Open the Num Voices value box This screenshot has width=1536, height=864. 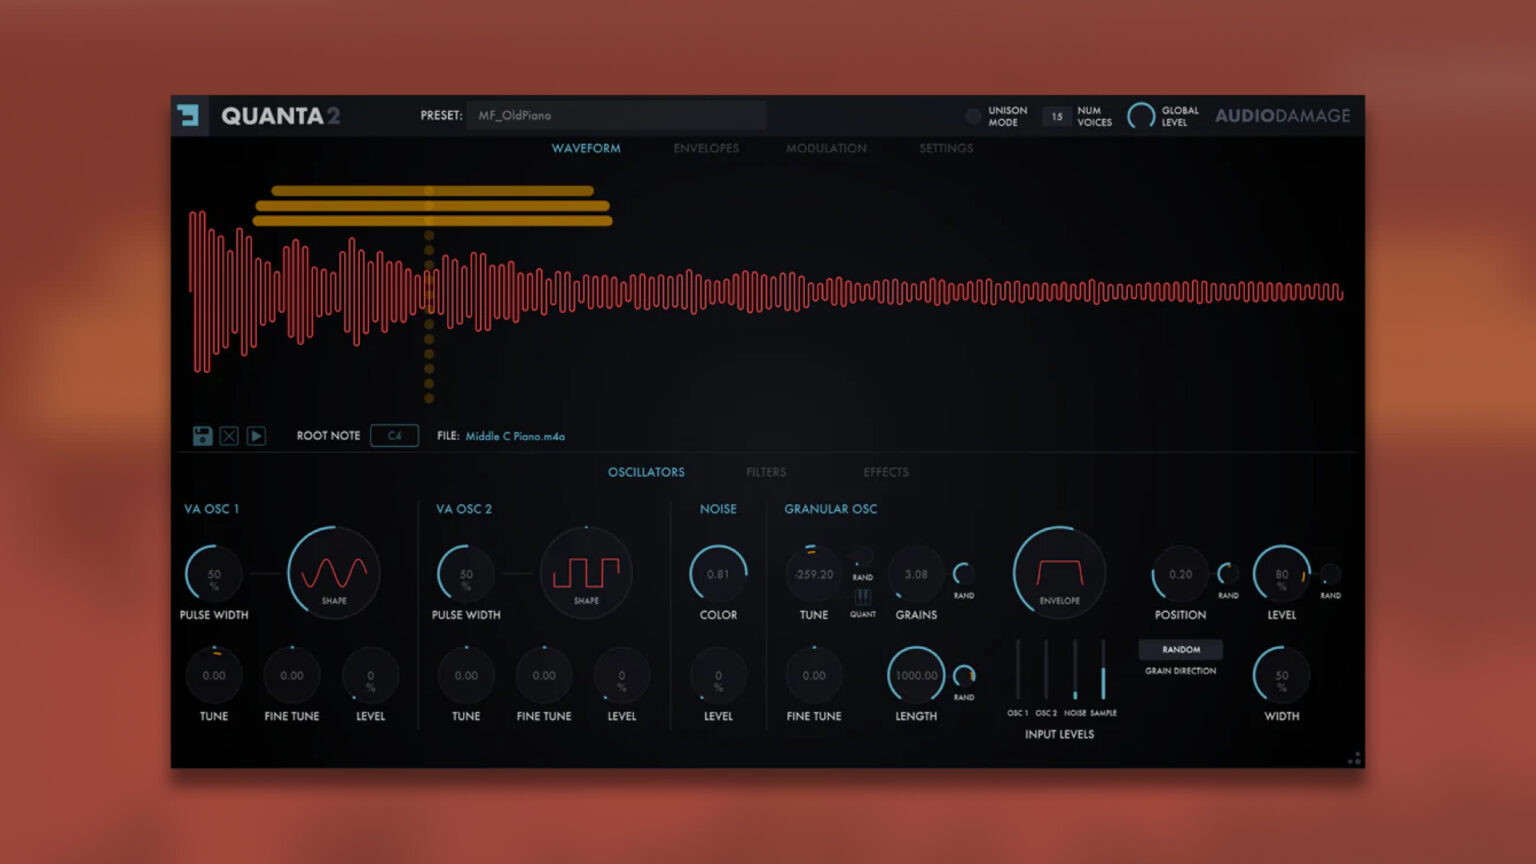point(1056,116)
